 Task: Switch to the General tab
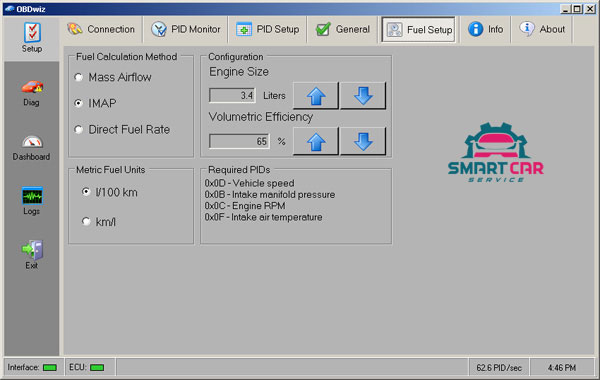[343, 29]
